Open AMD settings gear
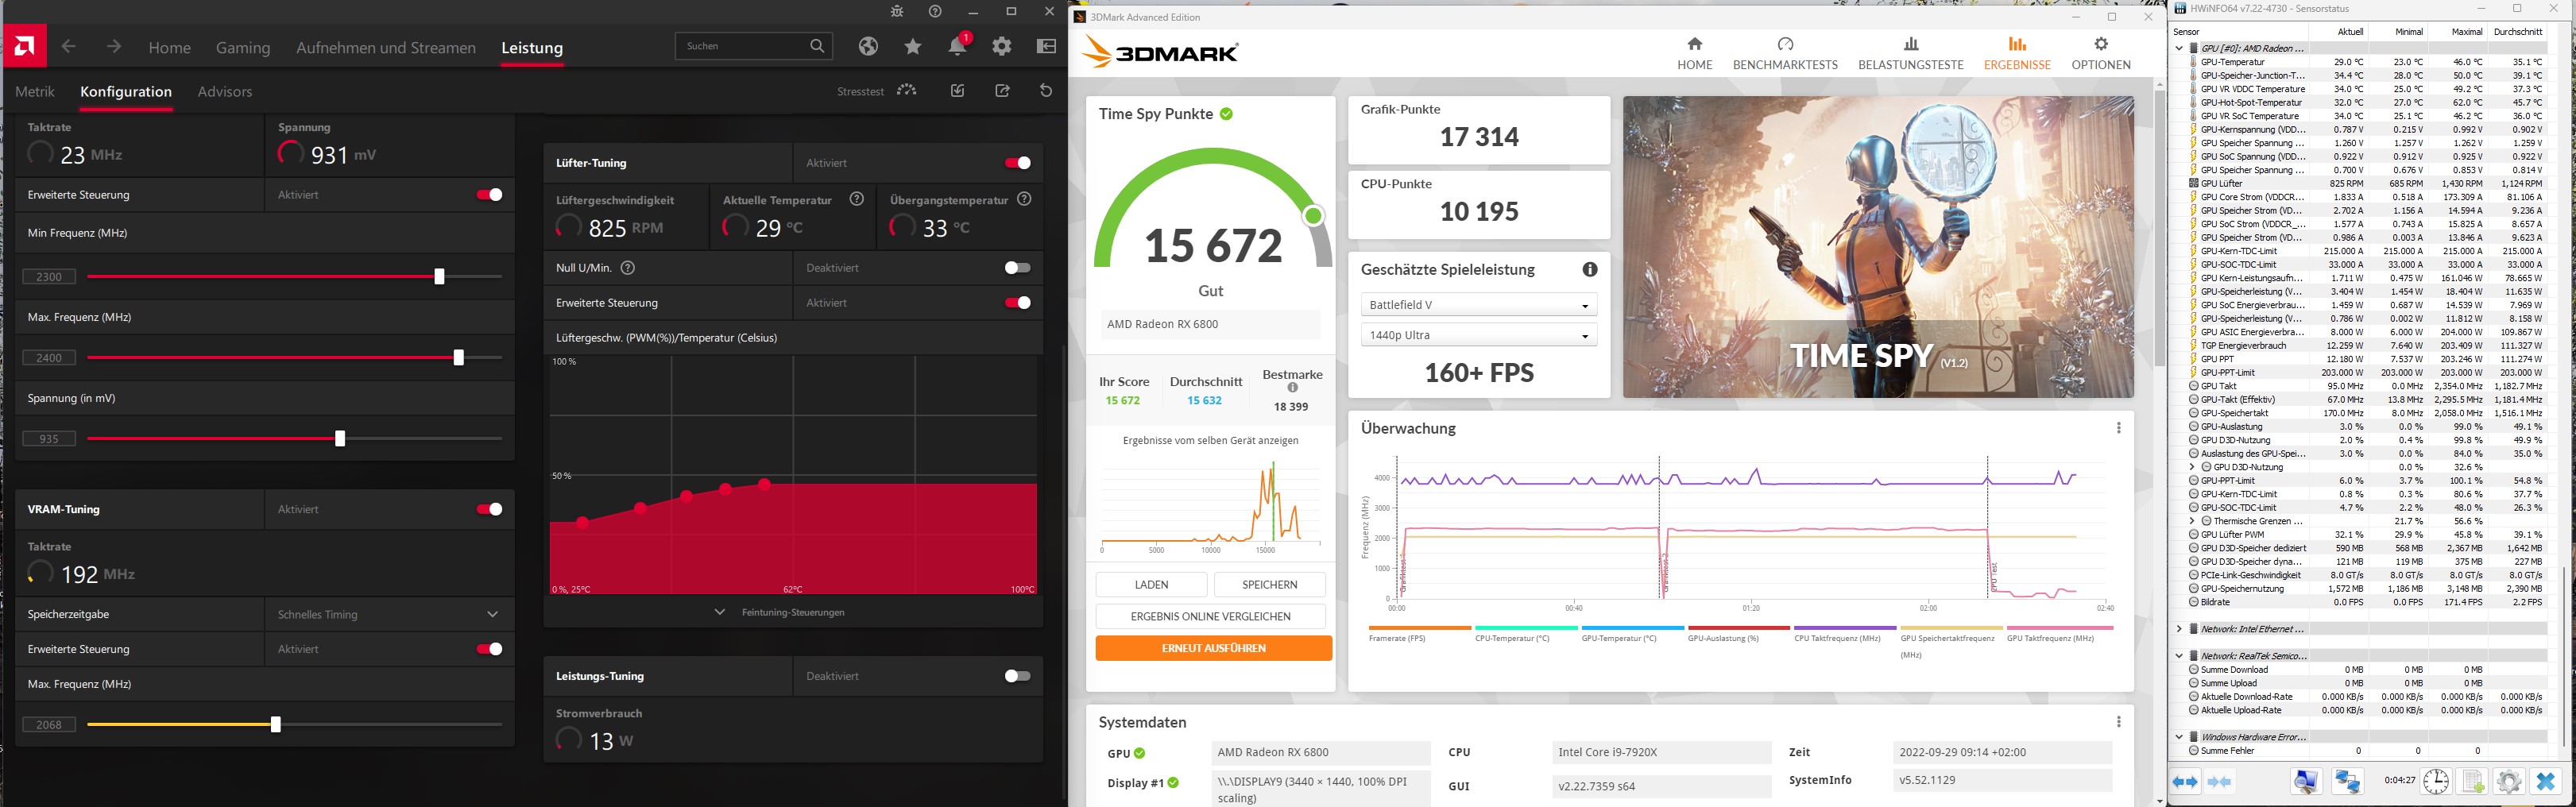2576x807 pixels. (1002, 46)
